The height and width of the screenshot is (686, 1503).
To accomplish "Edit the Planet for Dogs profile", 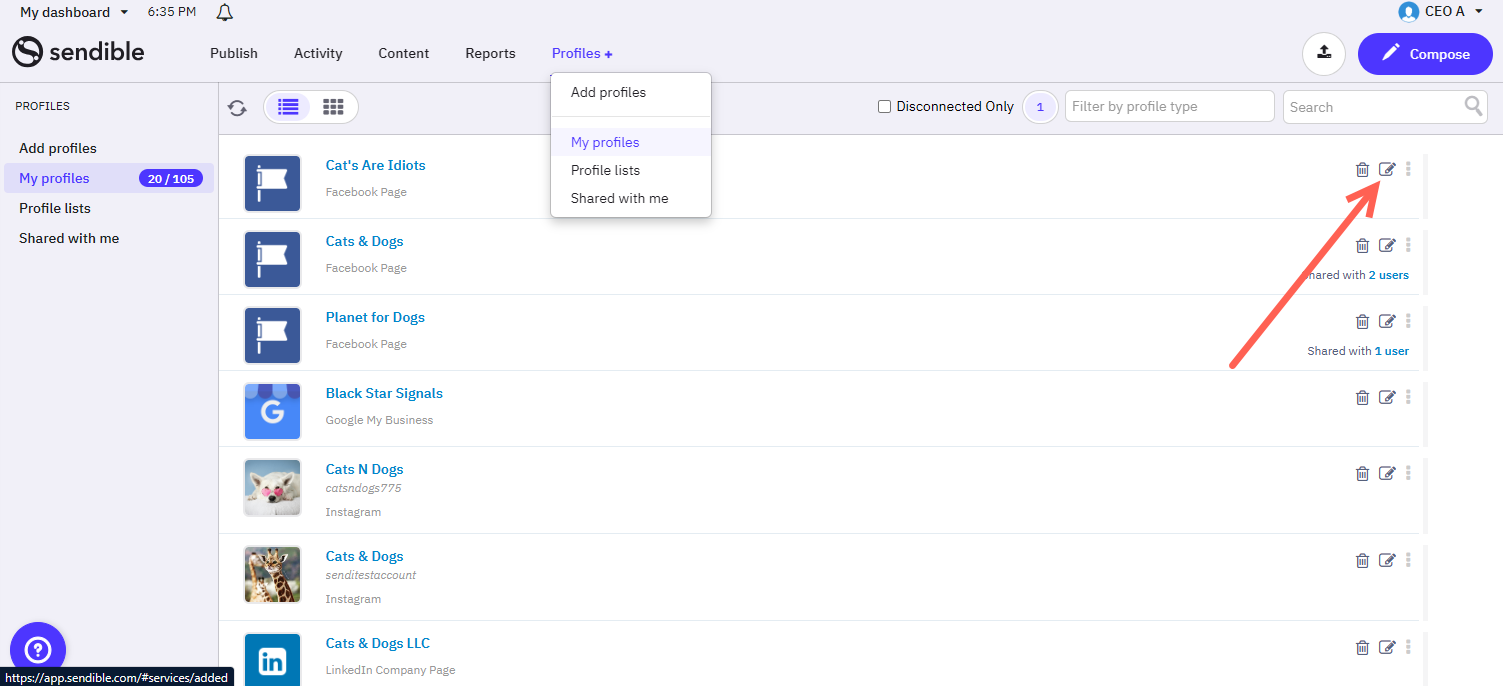I will (x=1387, y=321).
